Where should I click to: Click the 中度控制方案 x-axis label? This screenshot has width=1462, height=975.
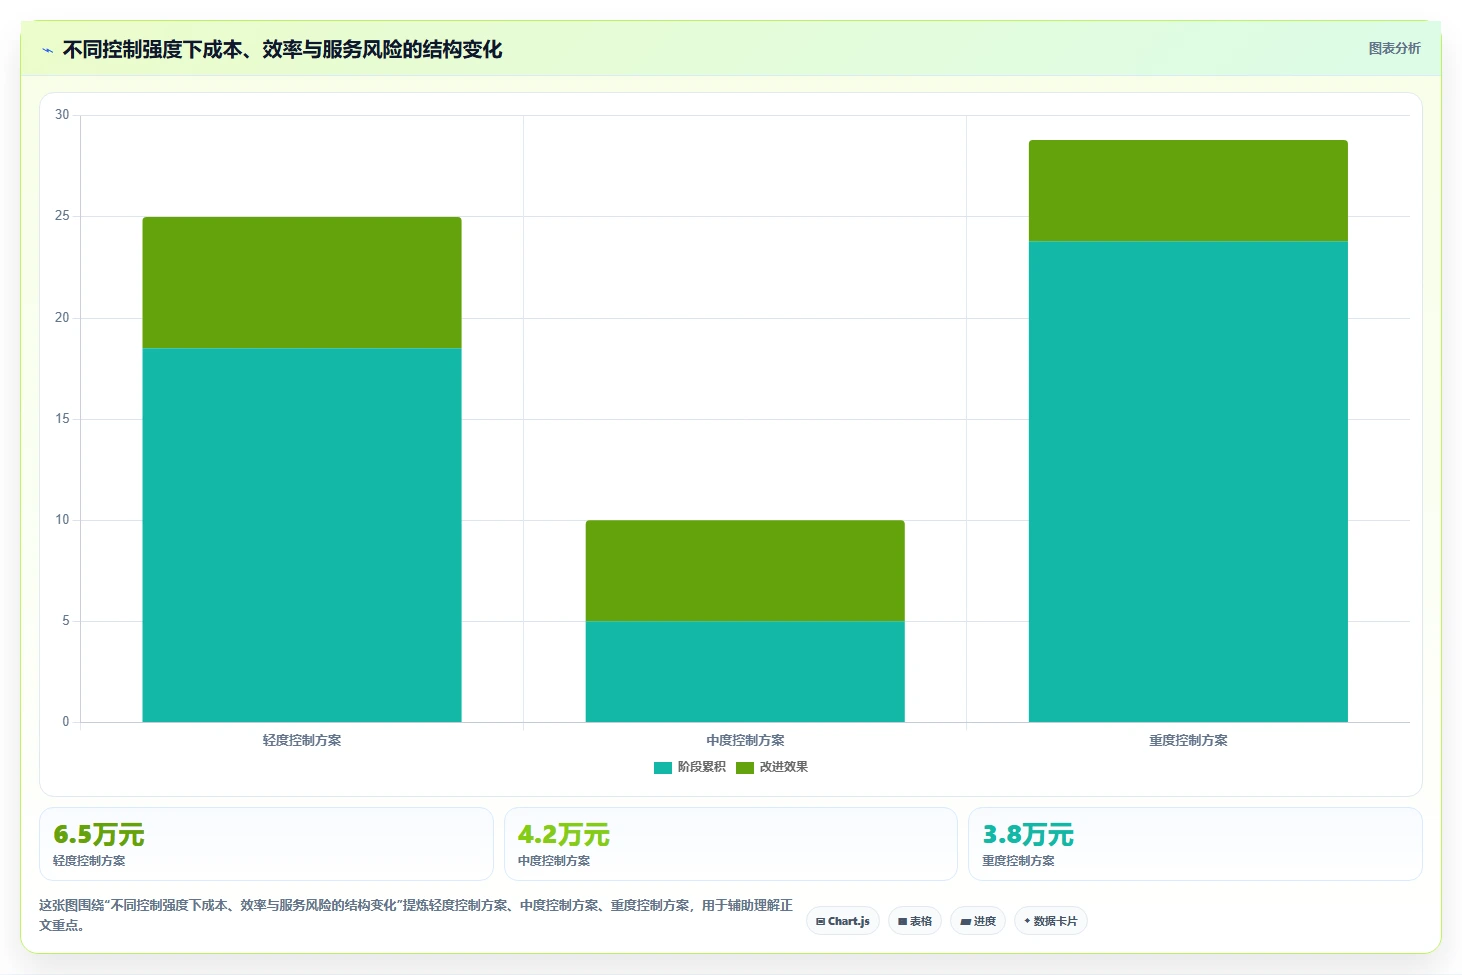click(745, 740)
